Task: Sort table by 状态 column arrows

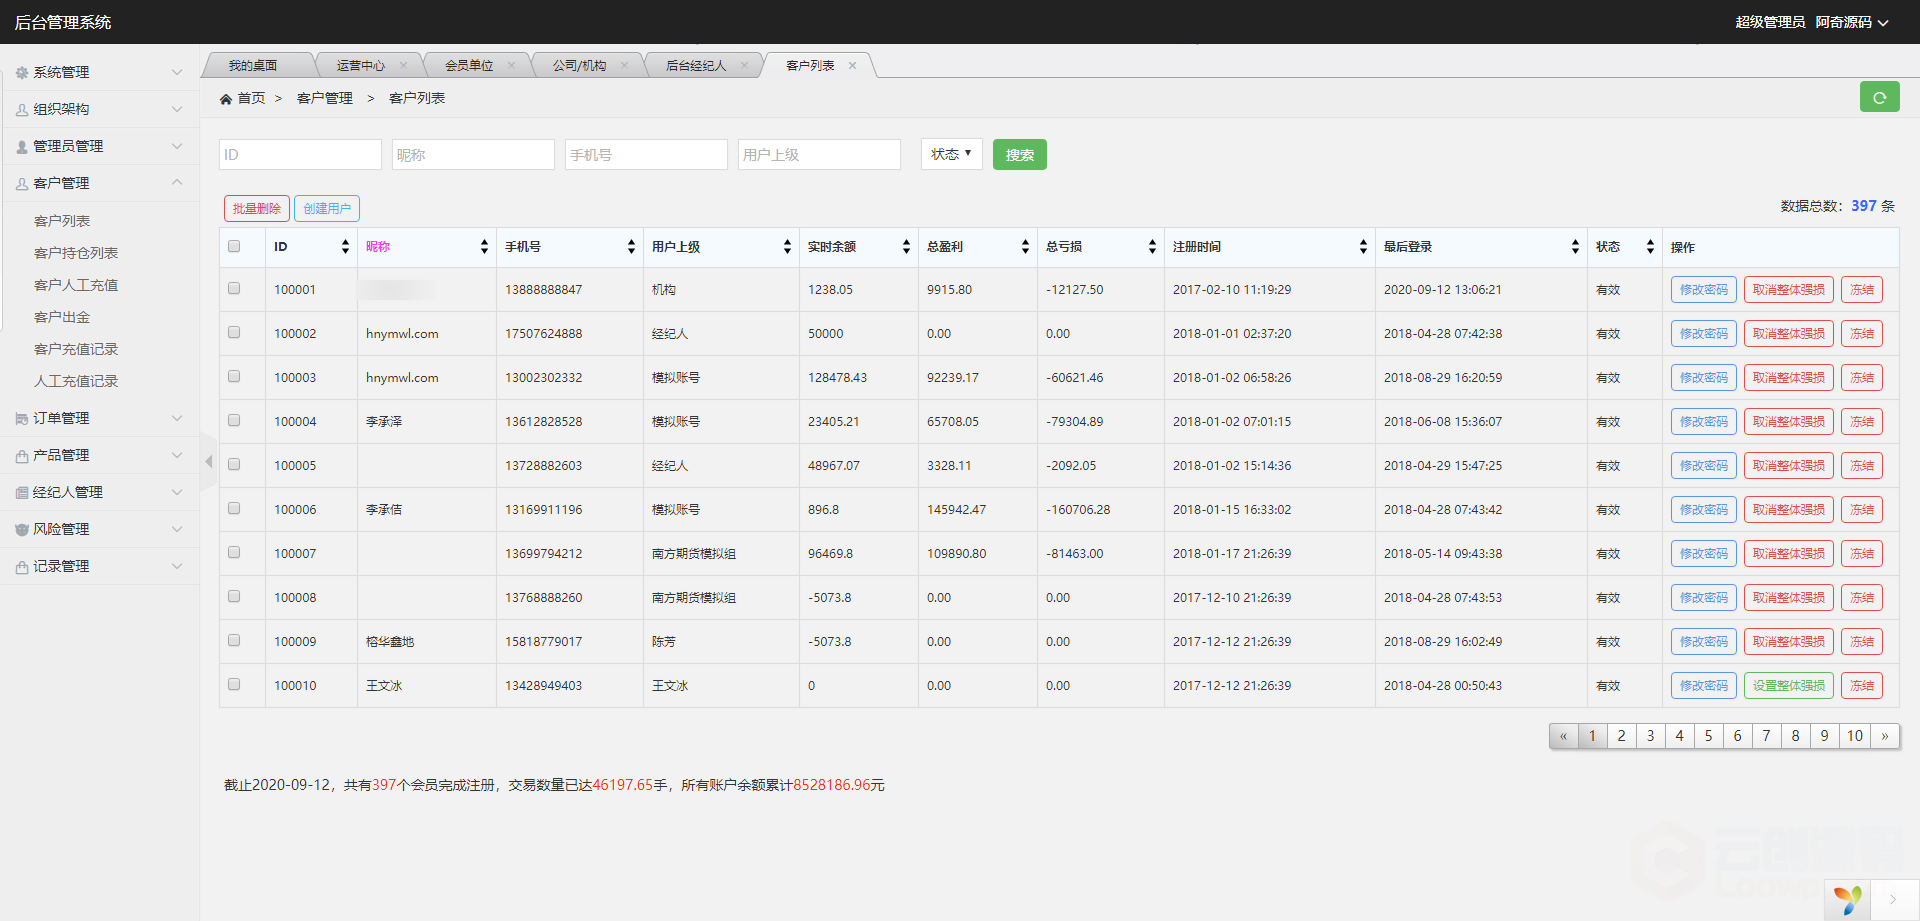Action: point(1650,247)
